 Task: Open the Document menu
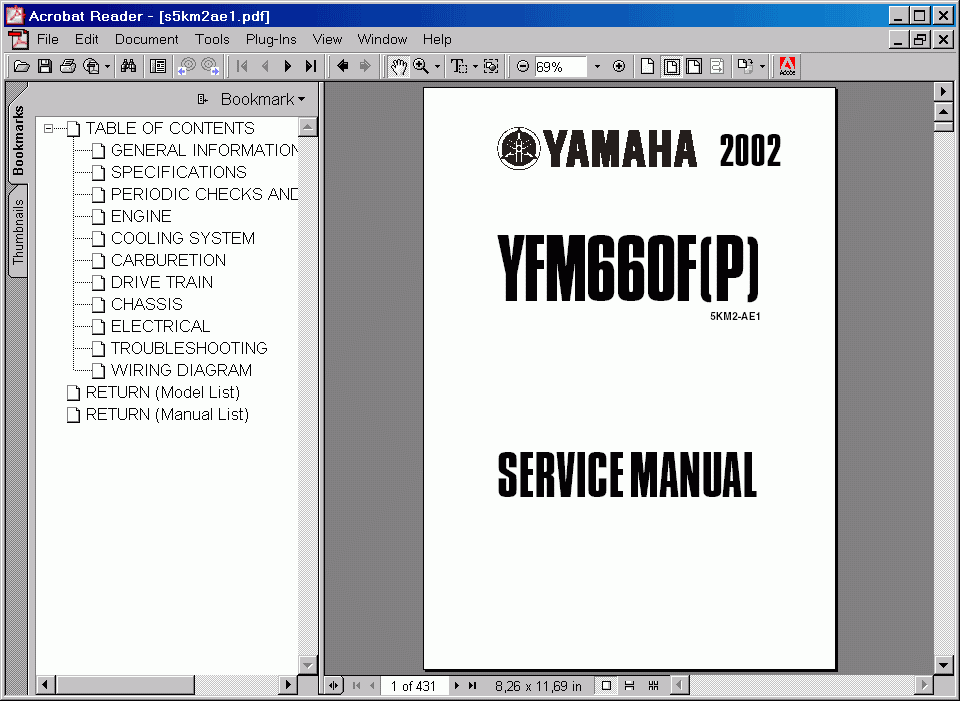(x=146, y=40)
